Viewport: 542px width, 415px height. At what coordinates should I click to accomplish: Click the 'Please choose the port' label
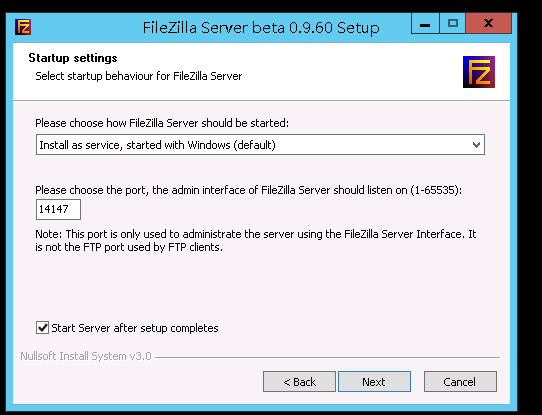point(249,190)
